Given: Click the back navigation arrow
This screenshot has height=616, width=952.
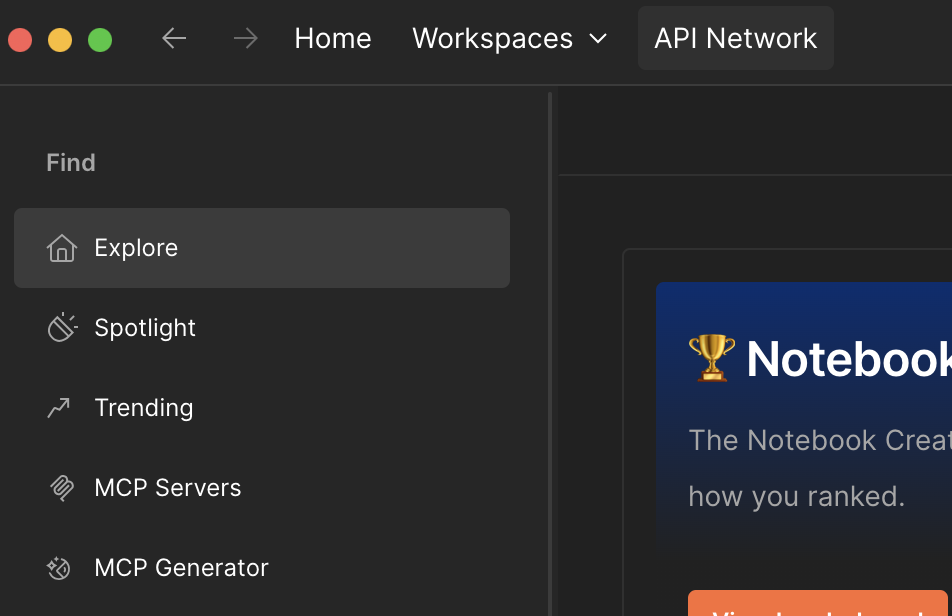Looking at the screenshot, I should point(174,39).
